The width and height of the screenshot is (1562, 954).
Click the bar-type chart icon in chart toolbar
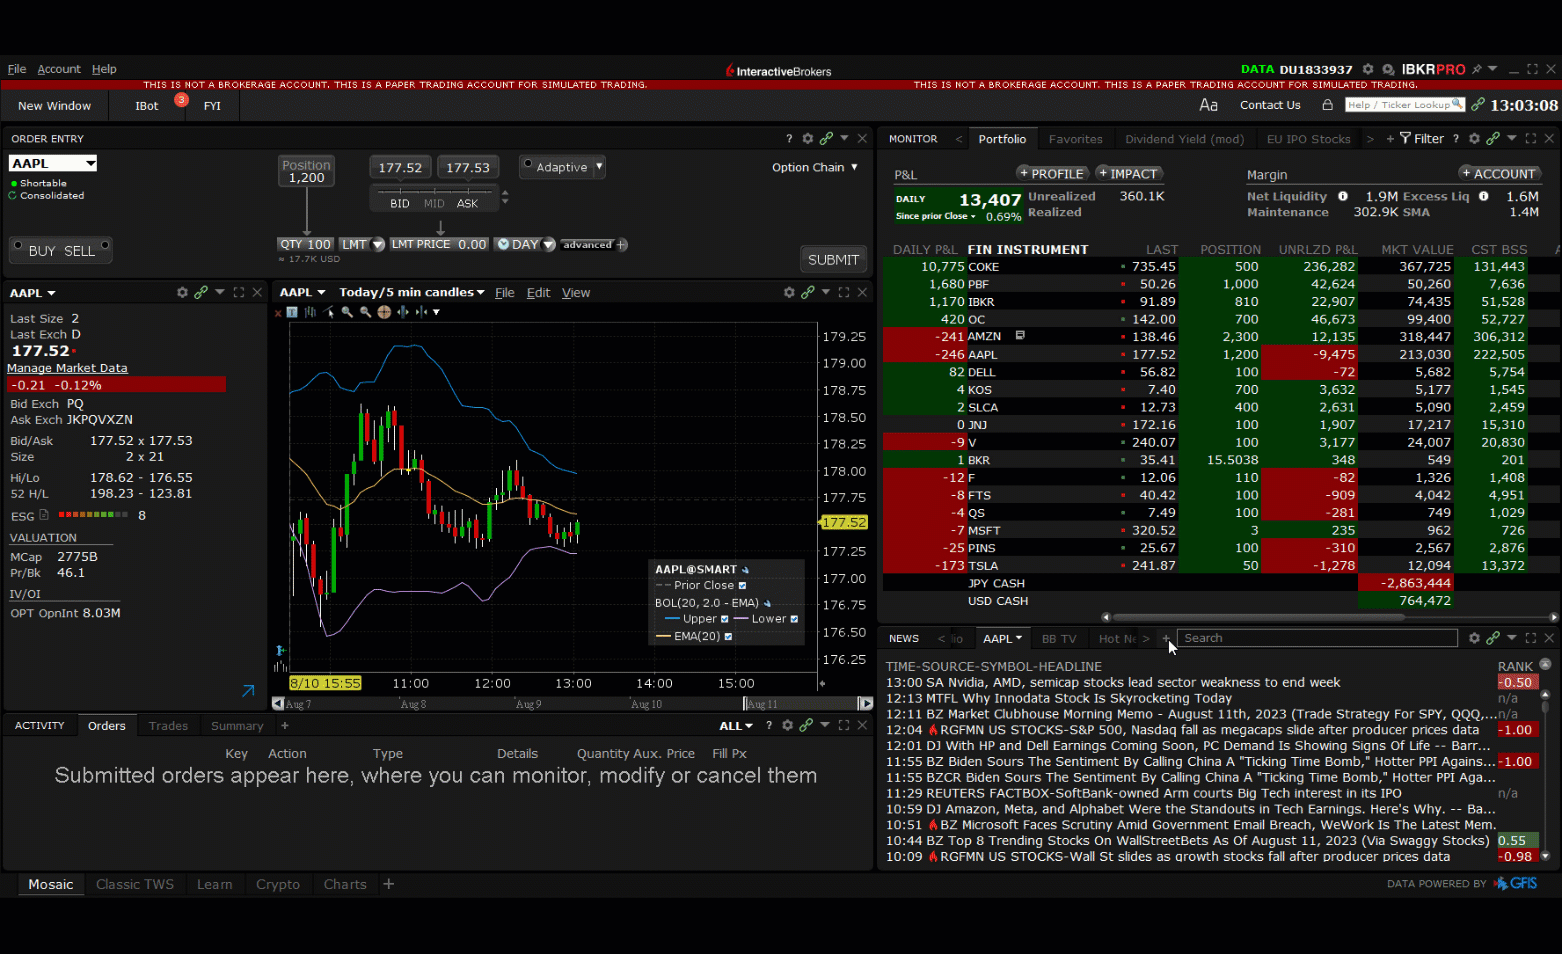310,312
